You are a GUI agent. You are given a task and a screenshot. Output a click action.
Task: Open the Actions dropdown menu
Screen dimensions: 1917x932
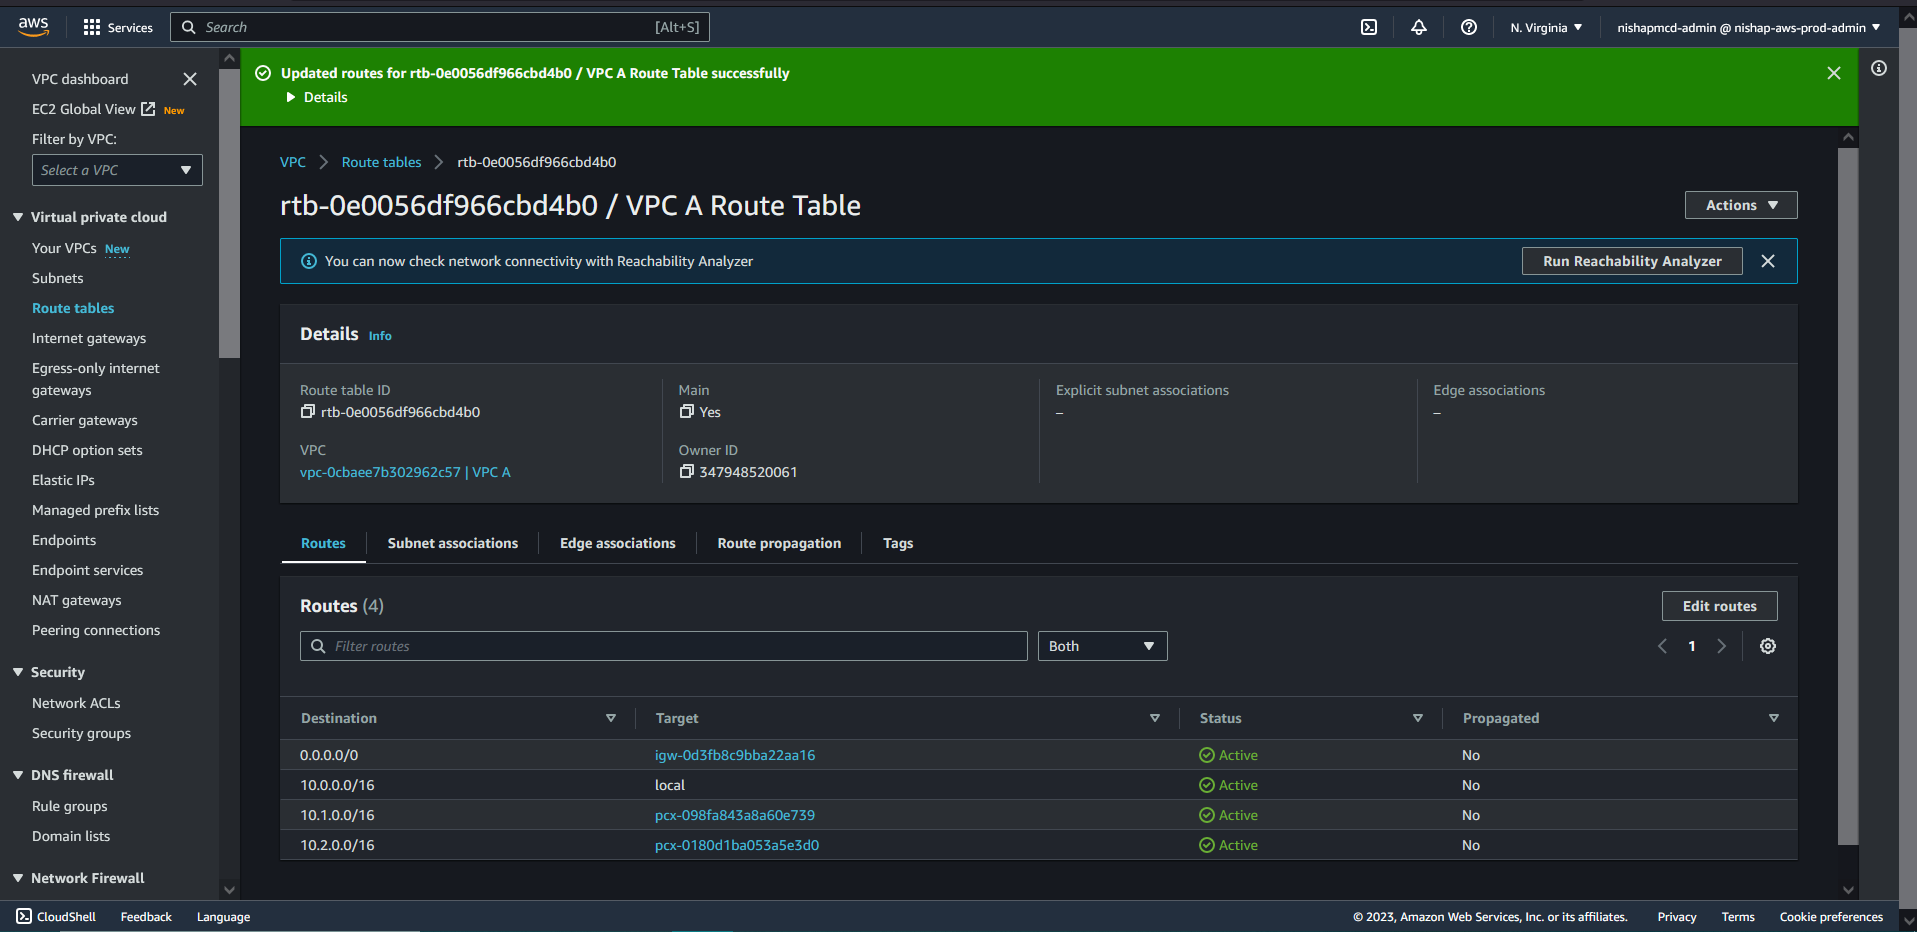tap(1740, 205)
